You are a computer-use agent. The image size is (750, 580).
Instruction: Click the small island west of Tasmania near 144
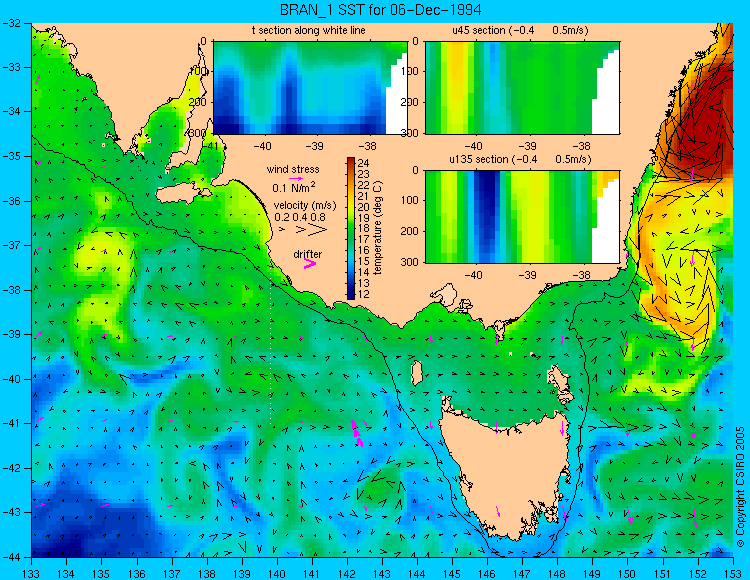[417, 373]
